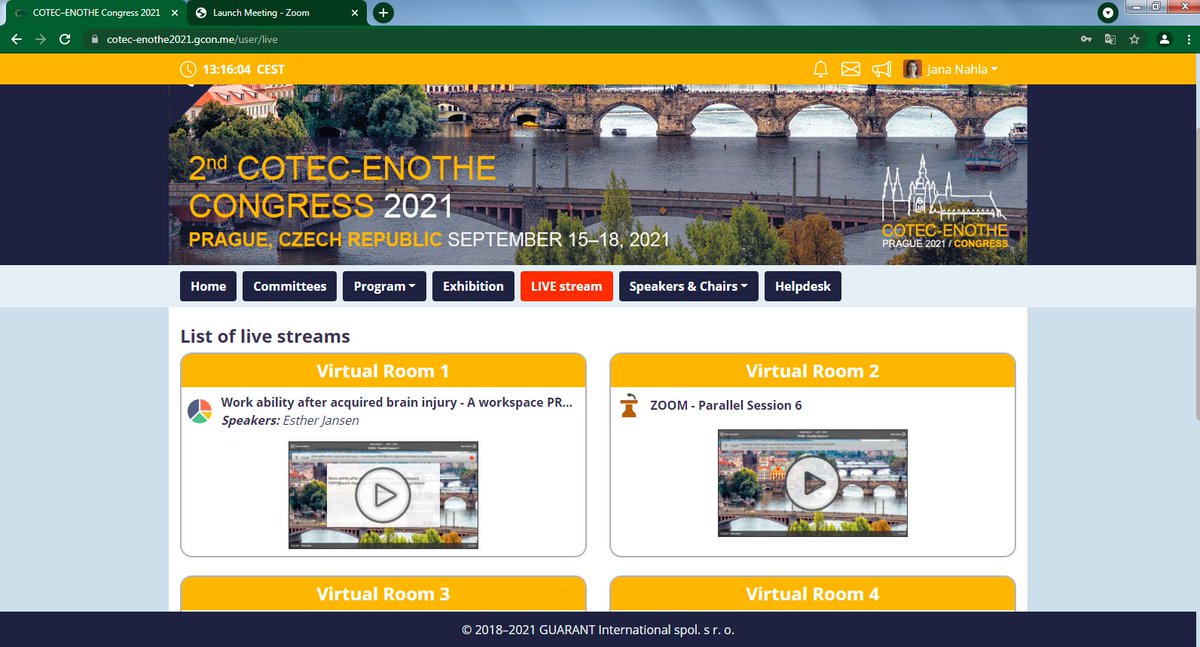Viewport: 1200px width, 647px height.
Task: Select the LIVE stream button
Action: [x=566, y=286]
